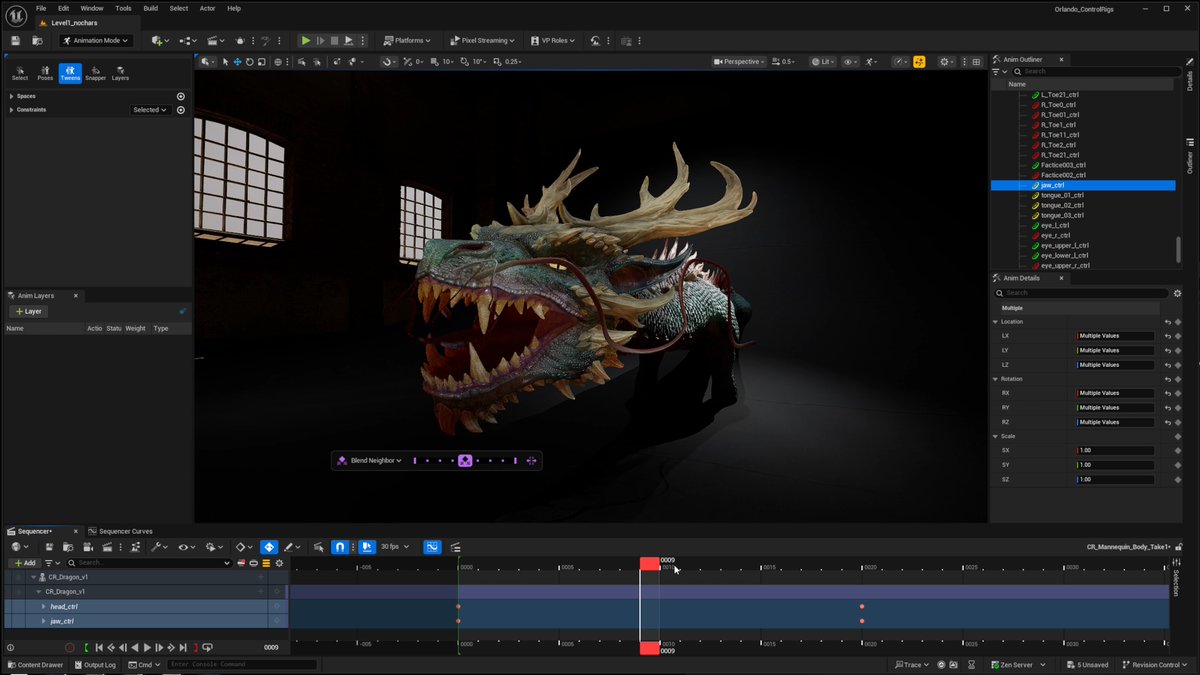Expand the jaw_ctrl track

click(x=43, y=621)
